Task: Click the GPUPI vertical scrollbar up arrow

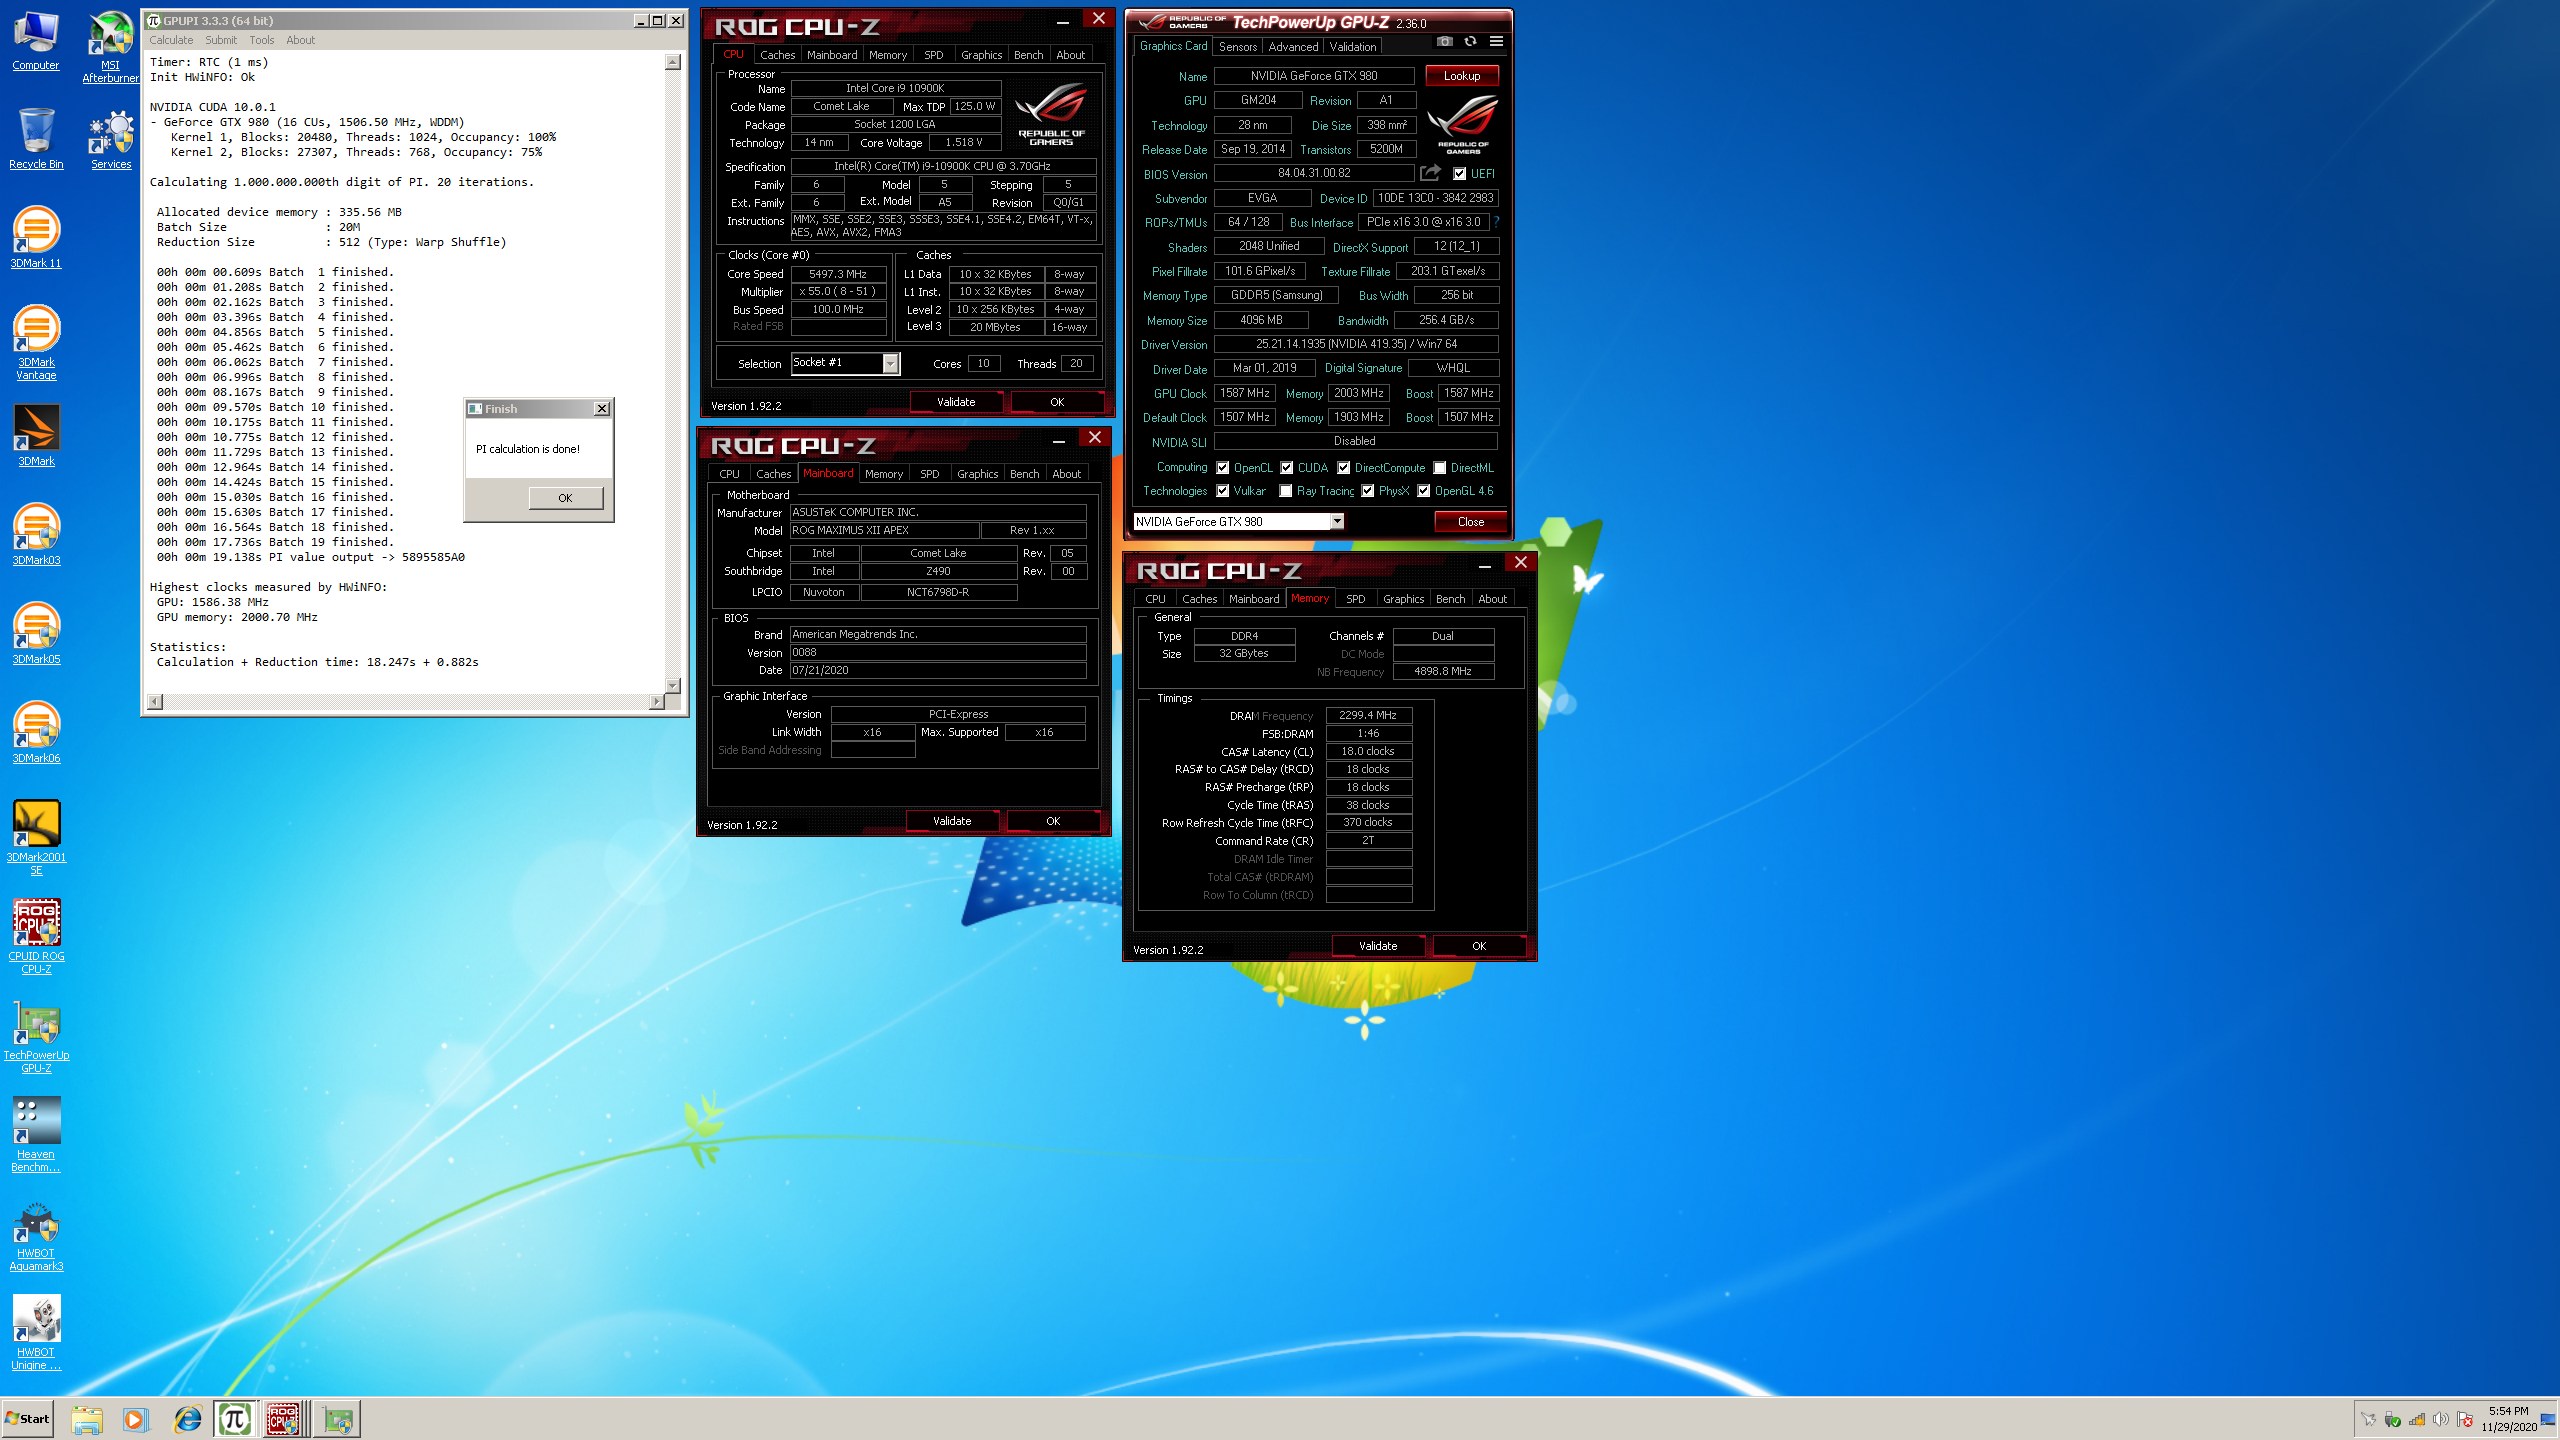Action: point(673,62)
